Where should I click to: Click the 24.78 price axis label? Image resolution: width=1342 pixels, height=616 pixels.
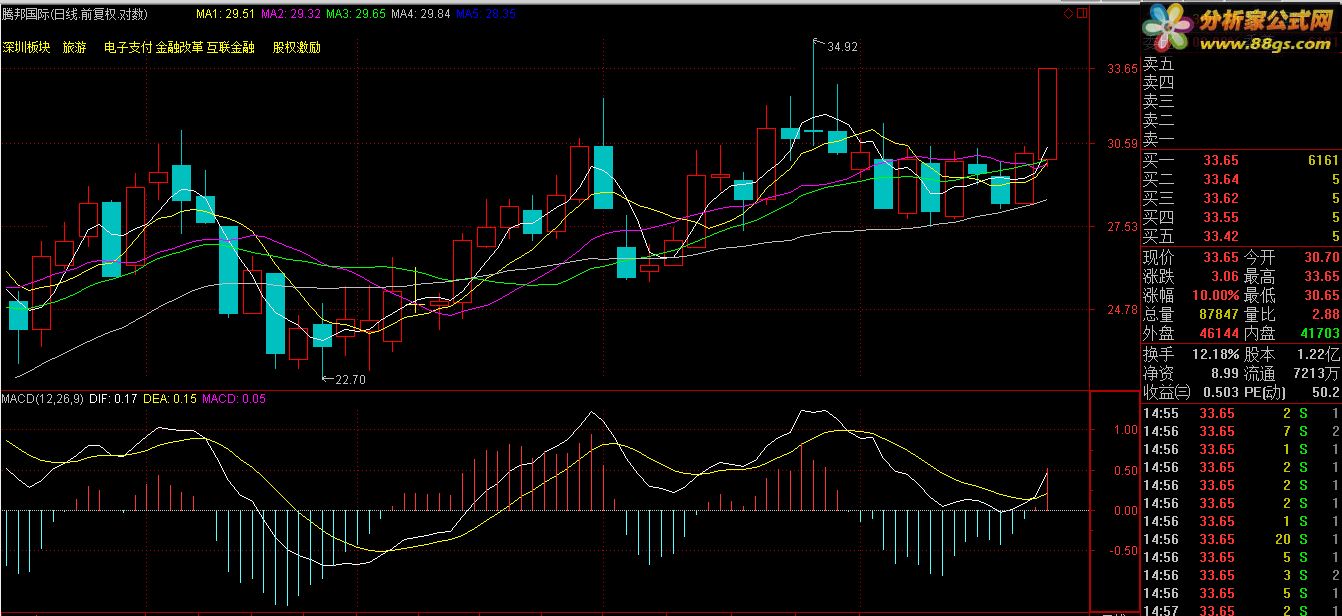1122,311
